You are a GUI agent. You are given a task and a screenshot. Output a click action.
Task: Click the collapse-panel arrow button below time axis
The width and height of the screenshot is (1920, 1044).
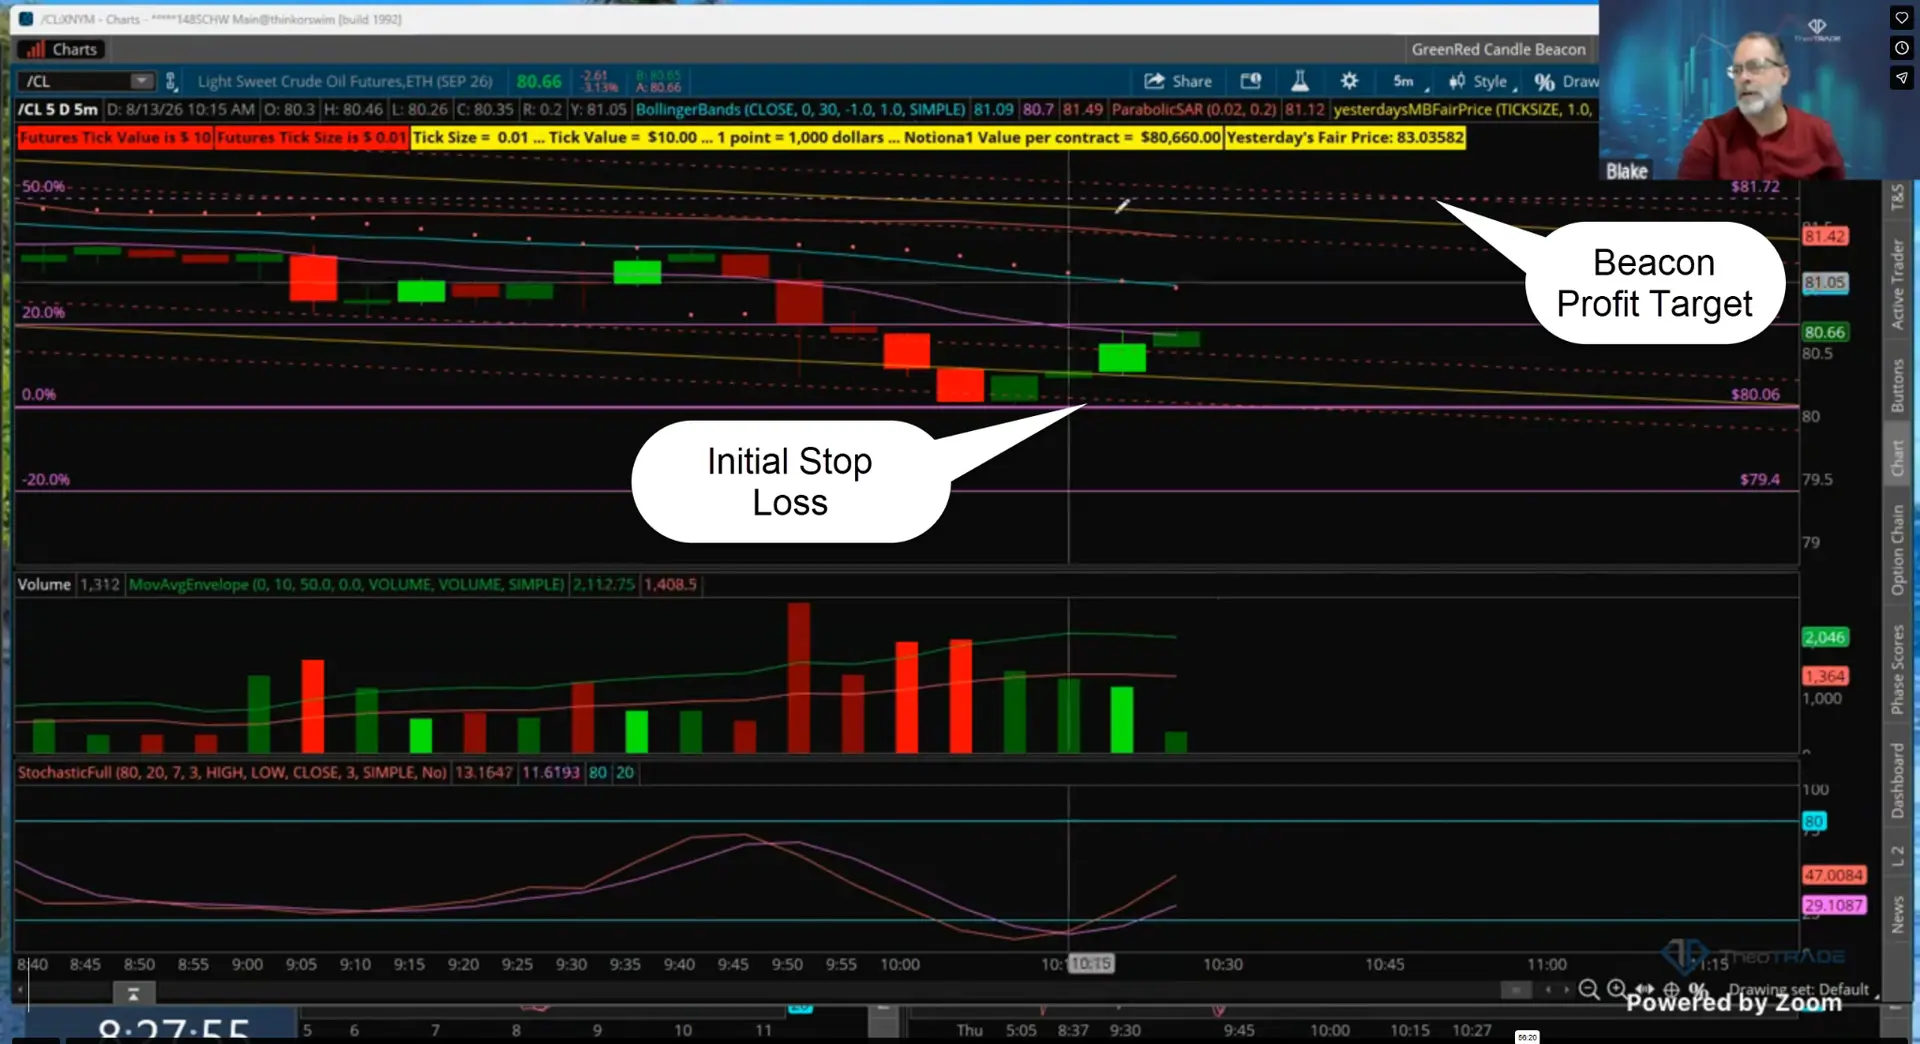[x=133, y=993]
